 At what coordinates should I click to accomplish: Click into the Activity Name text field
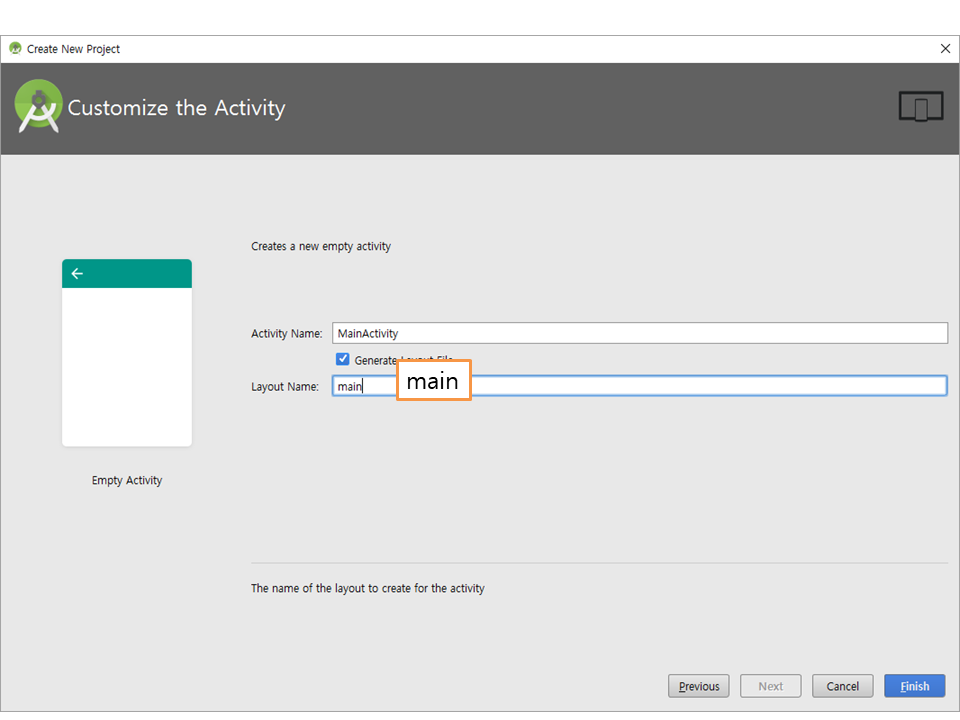pyautogui.click(x=640, y=333)
